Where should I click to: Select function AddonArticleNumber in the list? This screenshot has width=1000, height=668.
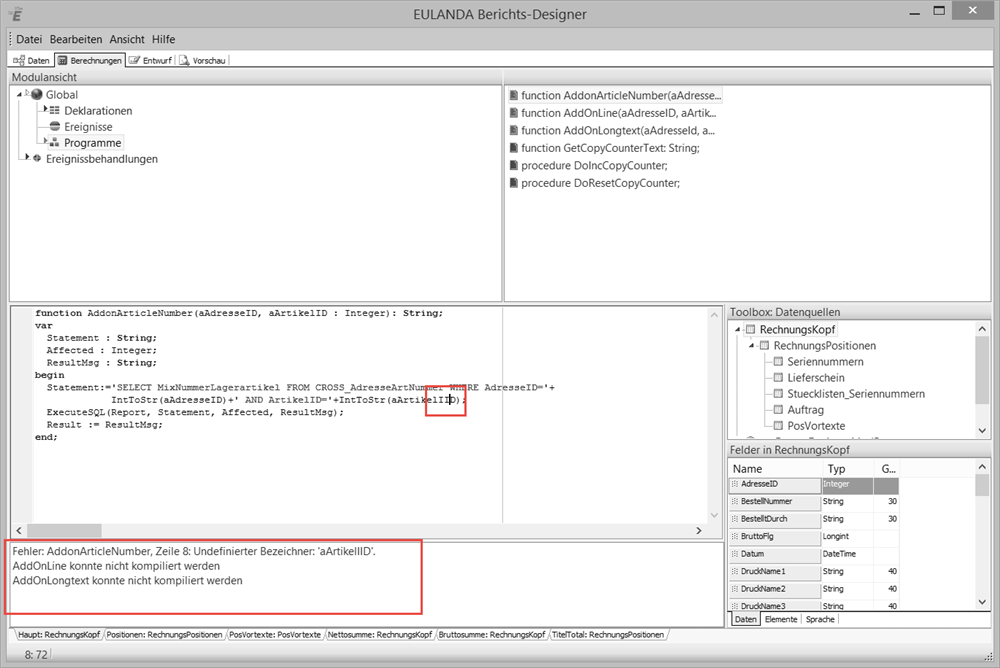click(621, 96)
